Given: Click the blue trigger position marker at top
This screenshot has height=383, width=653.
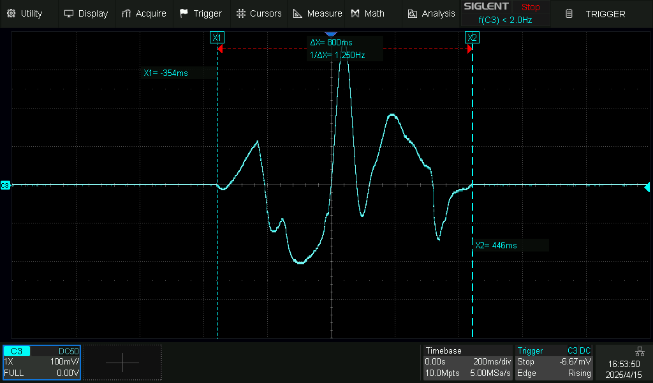Looking at the screenshot, I should 331,34.
